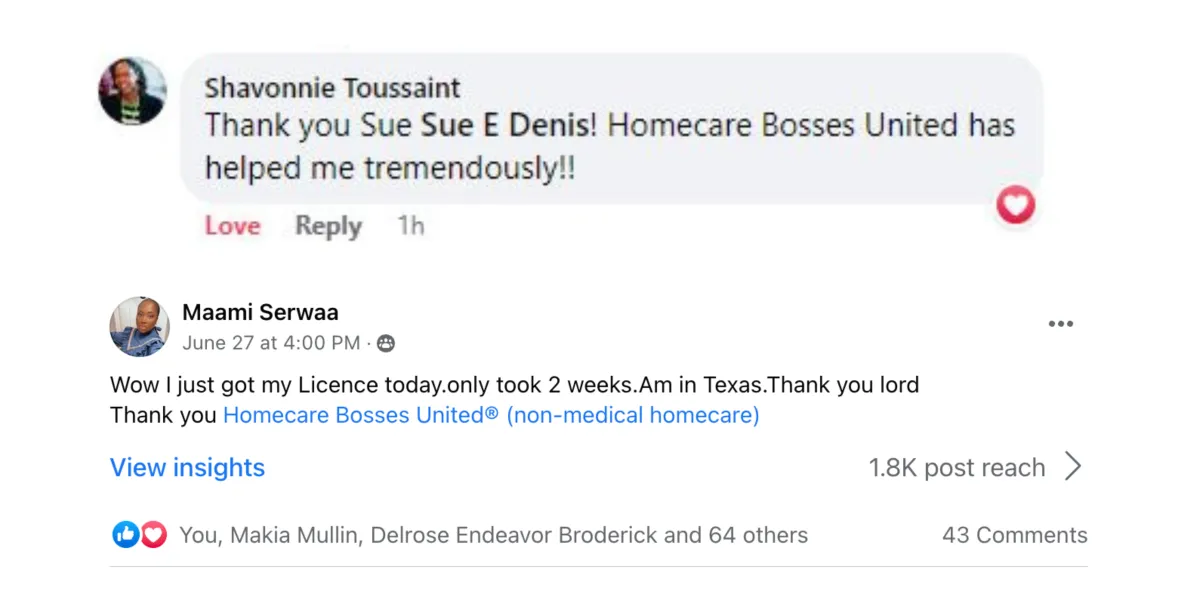Open the Homecare Bosses United group link

point(491,415)
